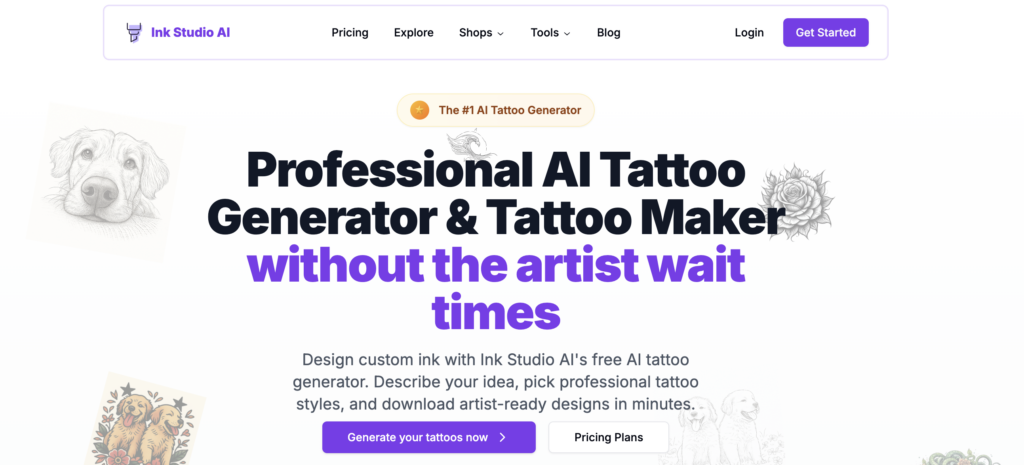Click the small wave tattoo sketch above headline
The height and width of the screenshot is (465, 1024).
(x=467, y=143)
